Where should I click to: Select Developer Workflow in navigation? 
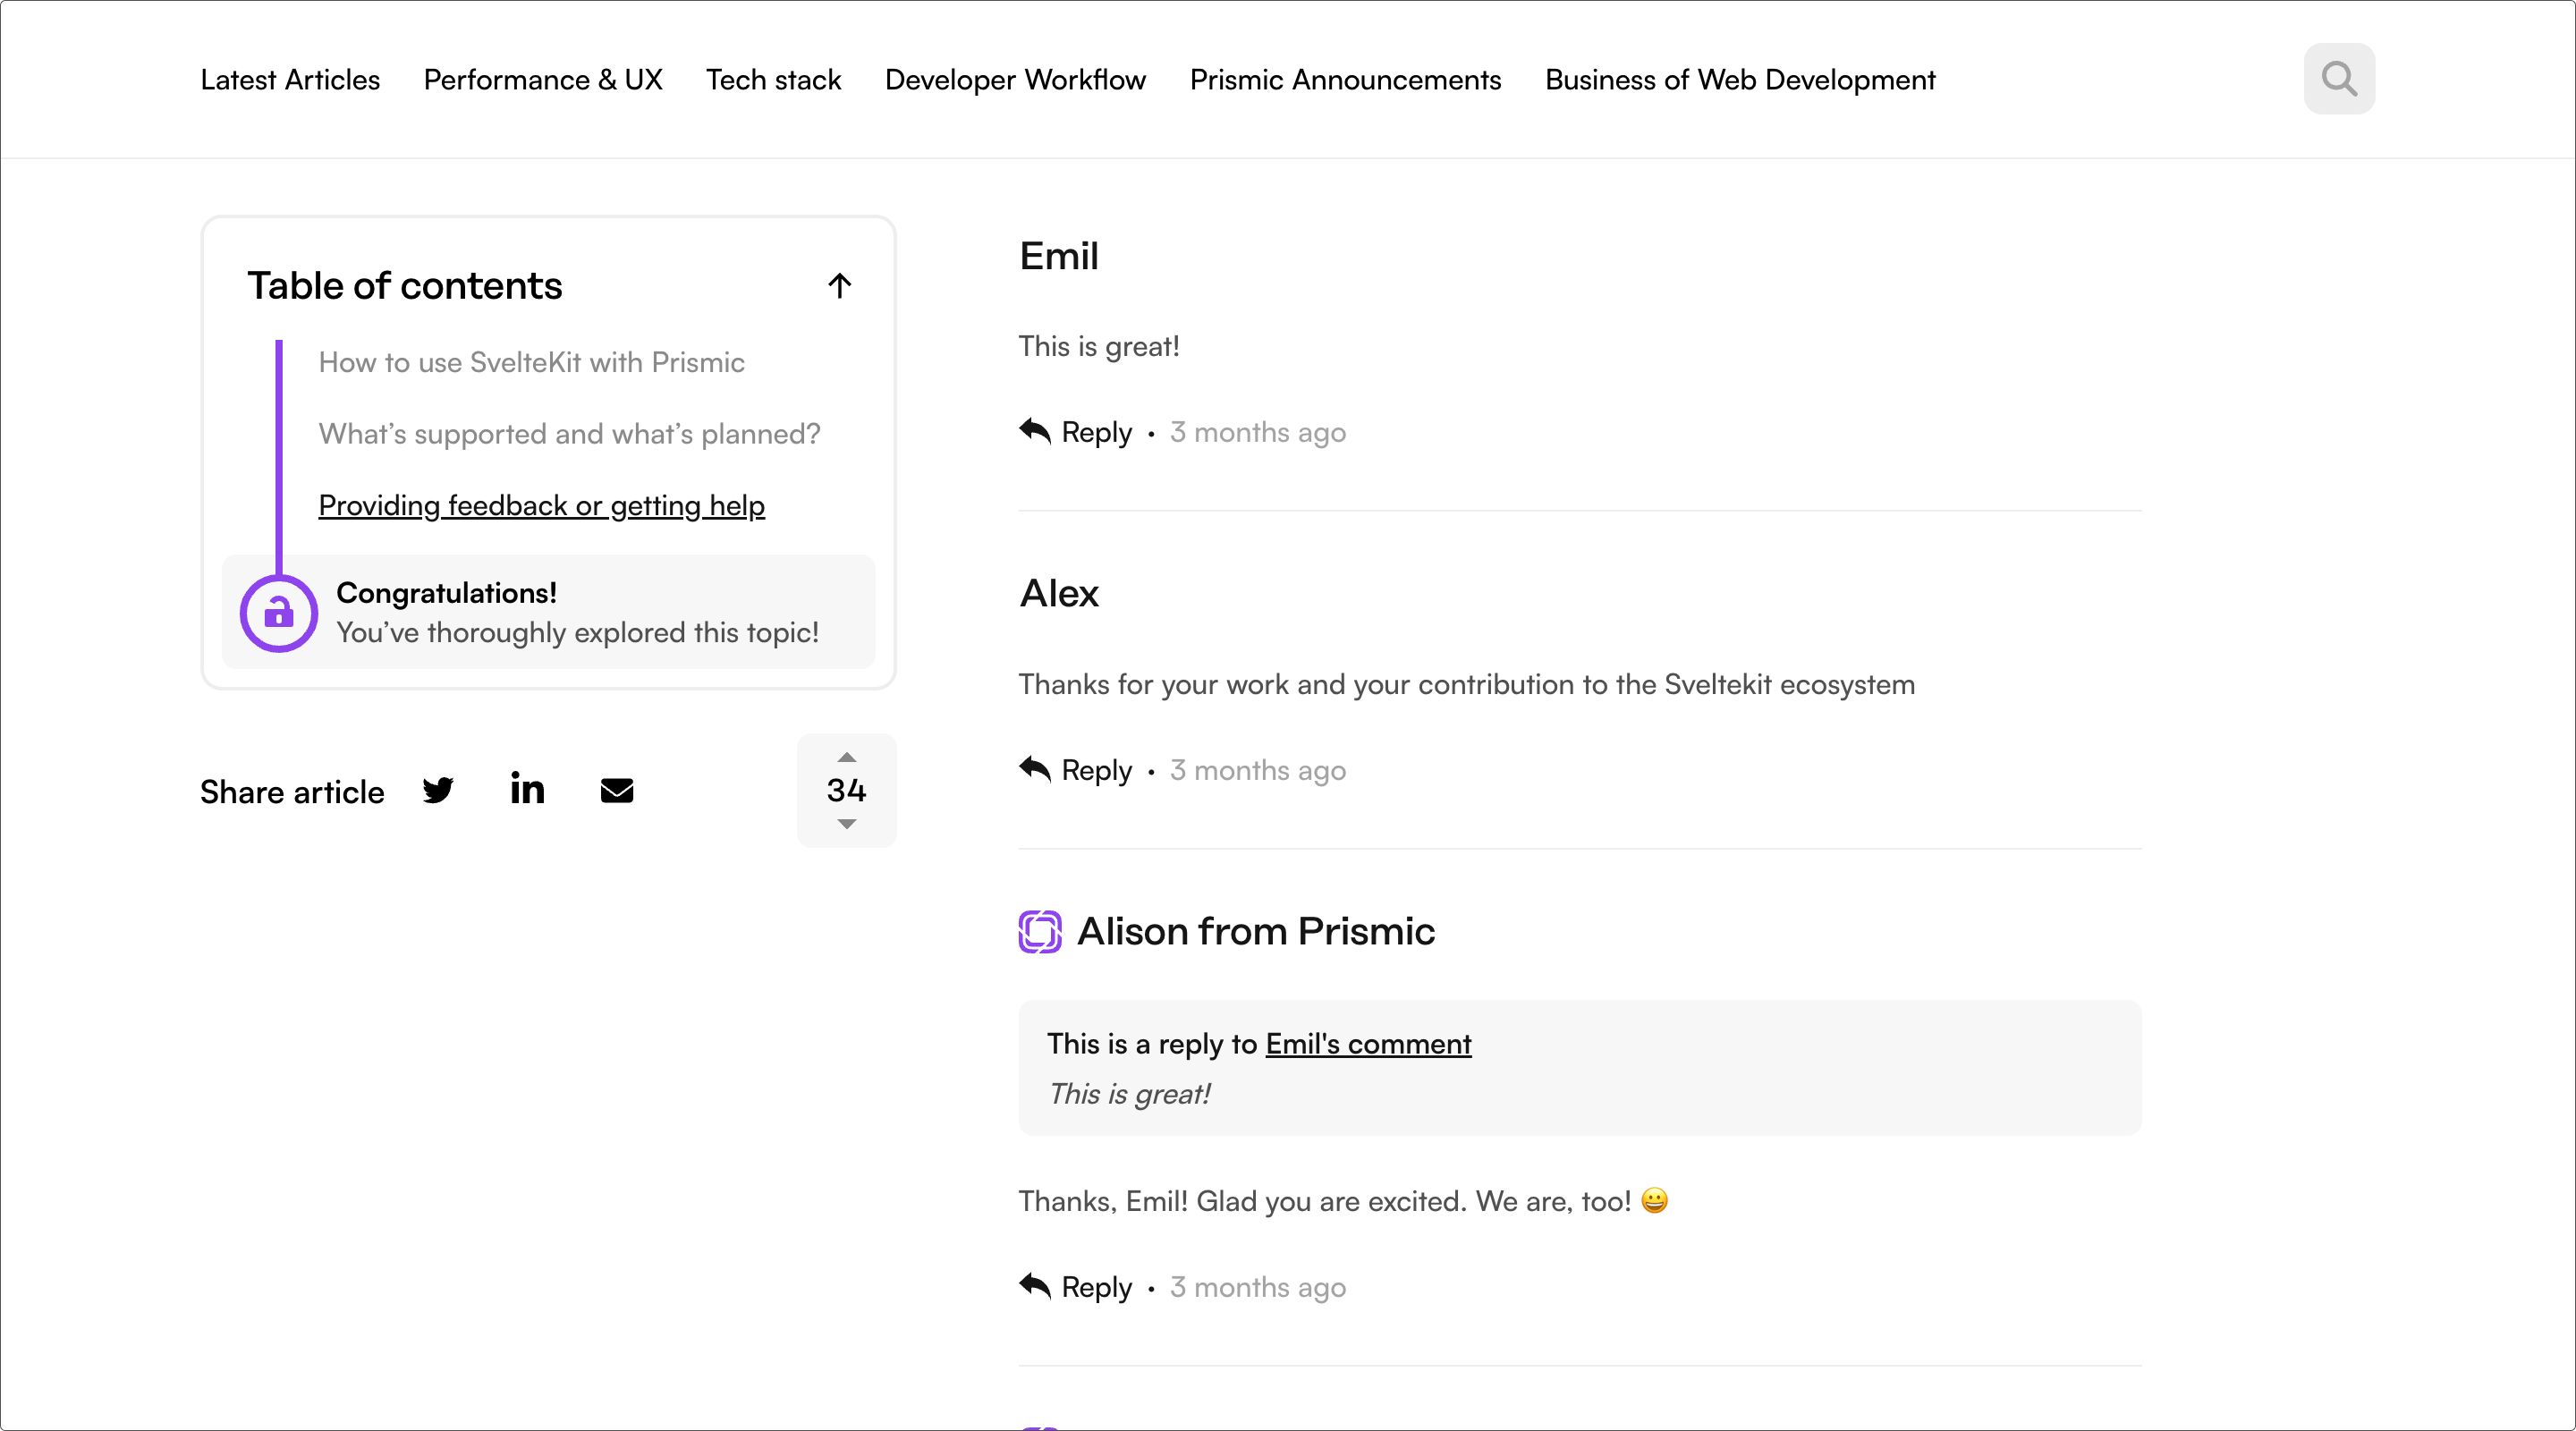point(1015,80)
